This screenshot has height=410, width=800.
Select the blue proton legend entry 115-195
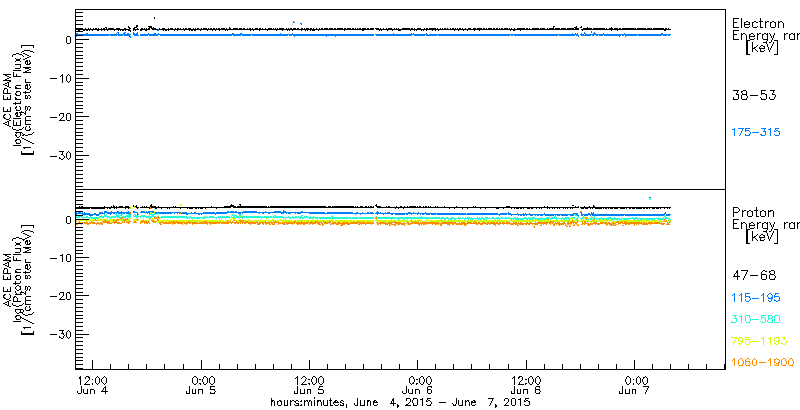pos(756,298)
